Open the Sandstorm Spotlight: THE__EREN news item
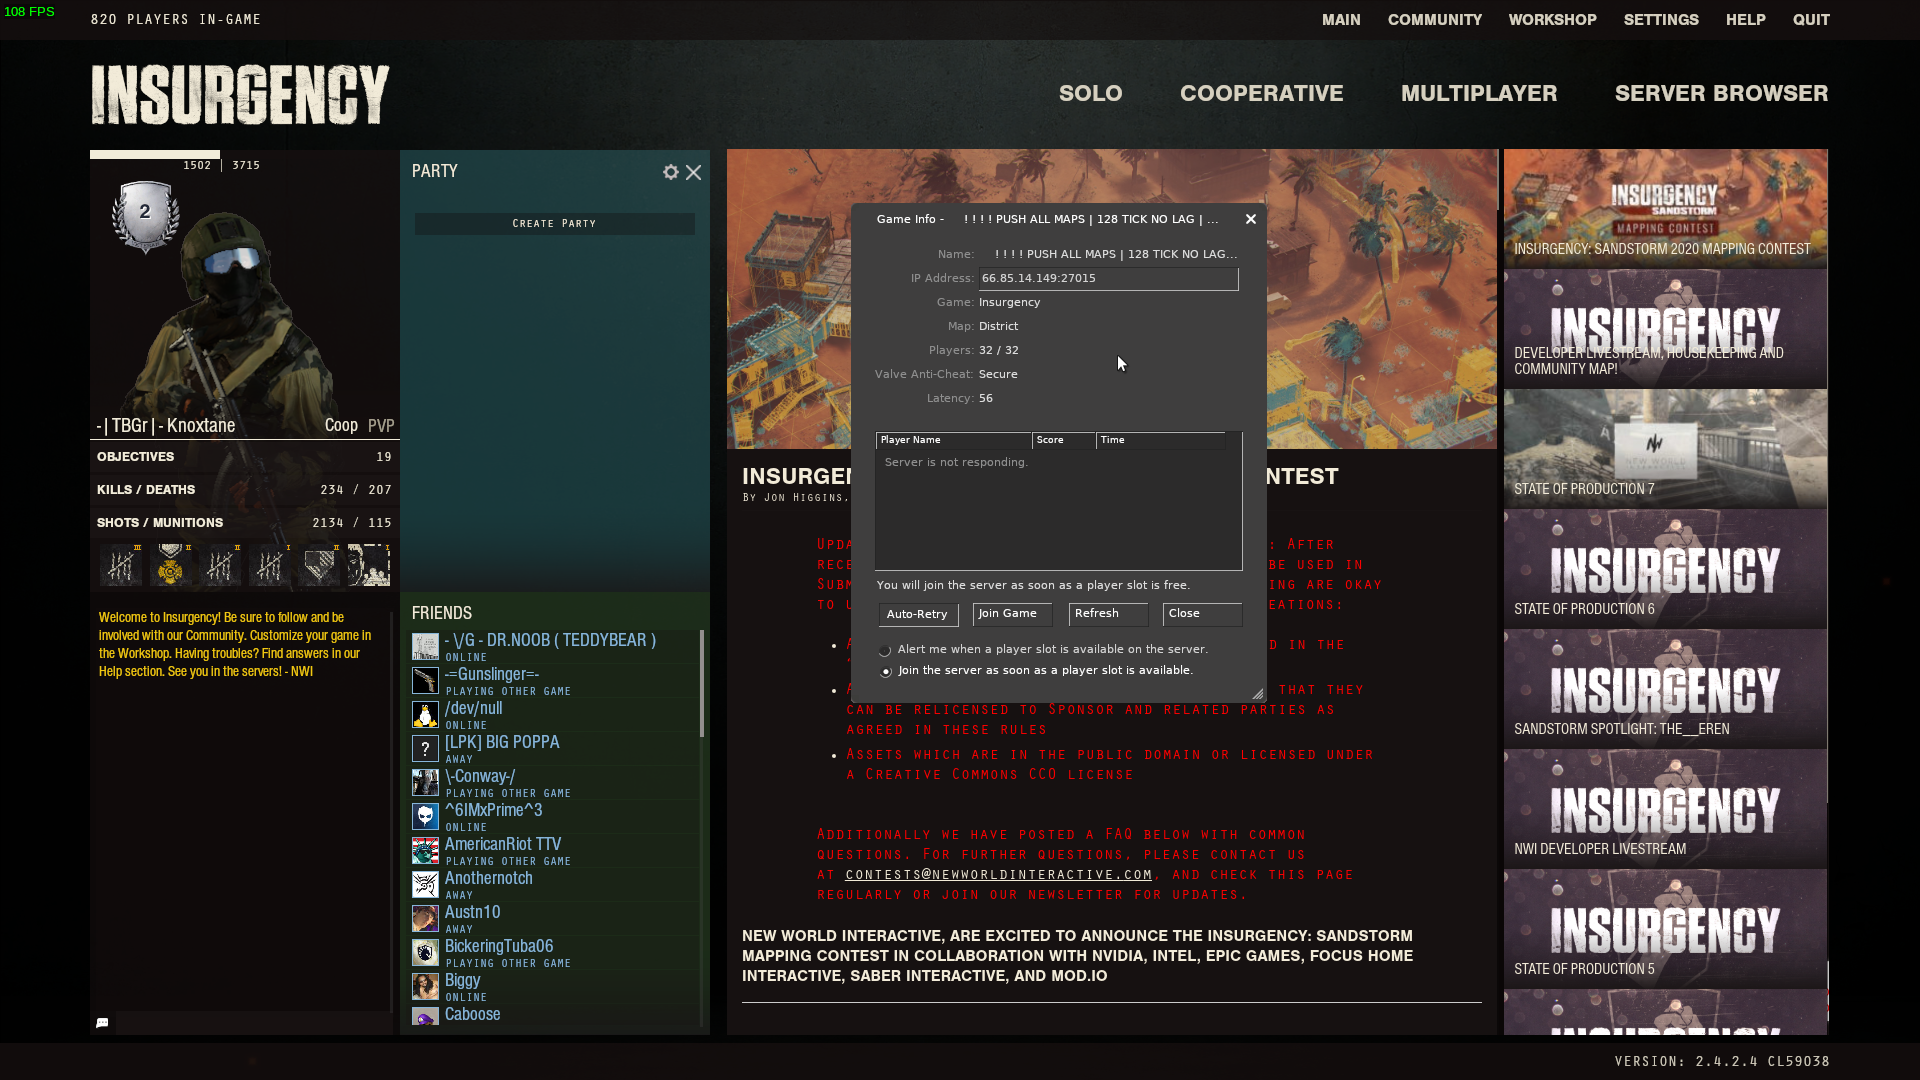 tap(1665, 689)
